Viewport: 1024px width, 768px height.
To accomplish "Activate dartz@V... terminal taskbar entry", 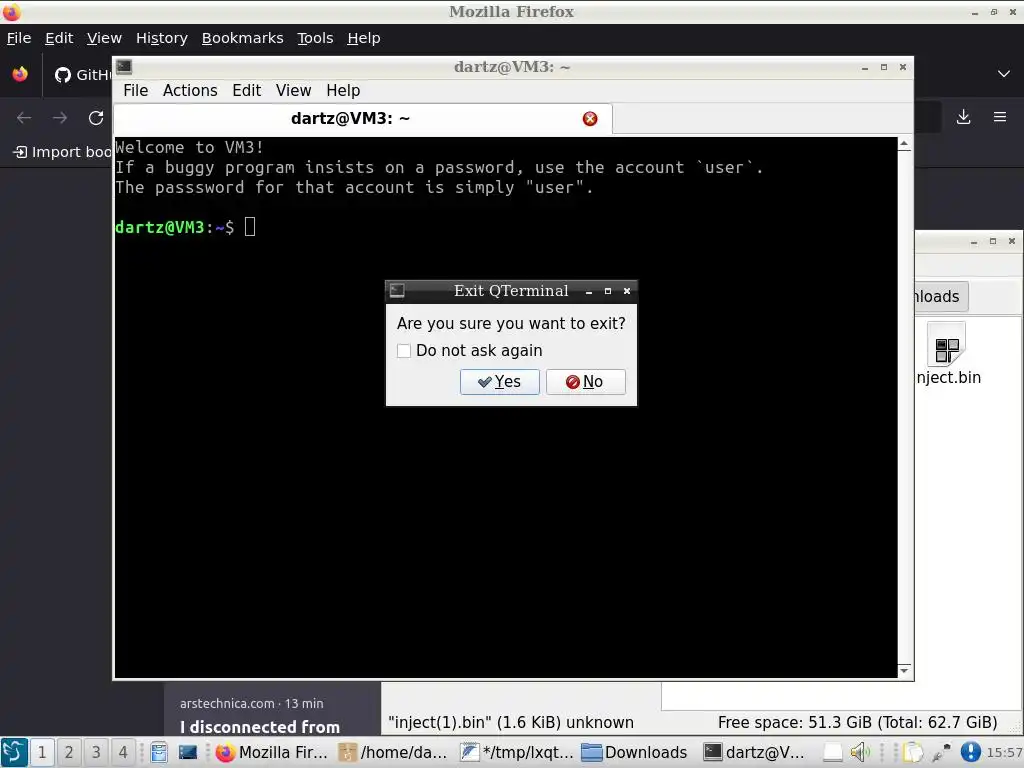I will coord(754,752).
